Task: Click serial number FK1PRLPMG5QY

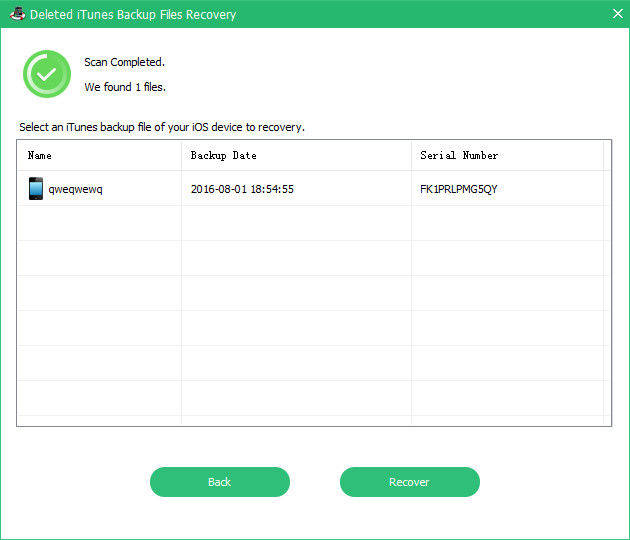Action: click(458, 189)
